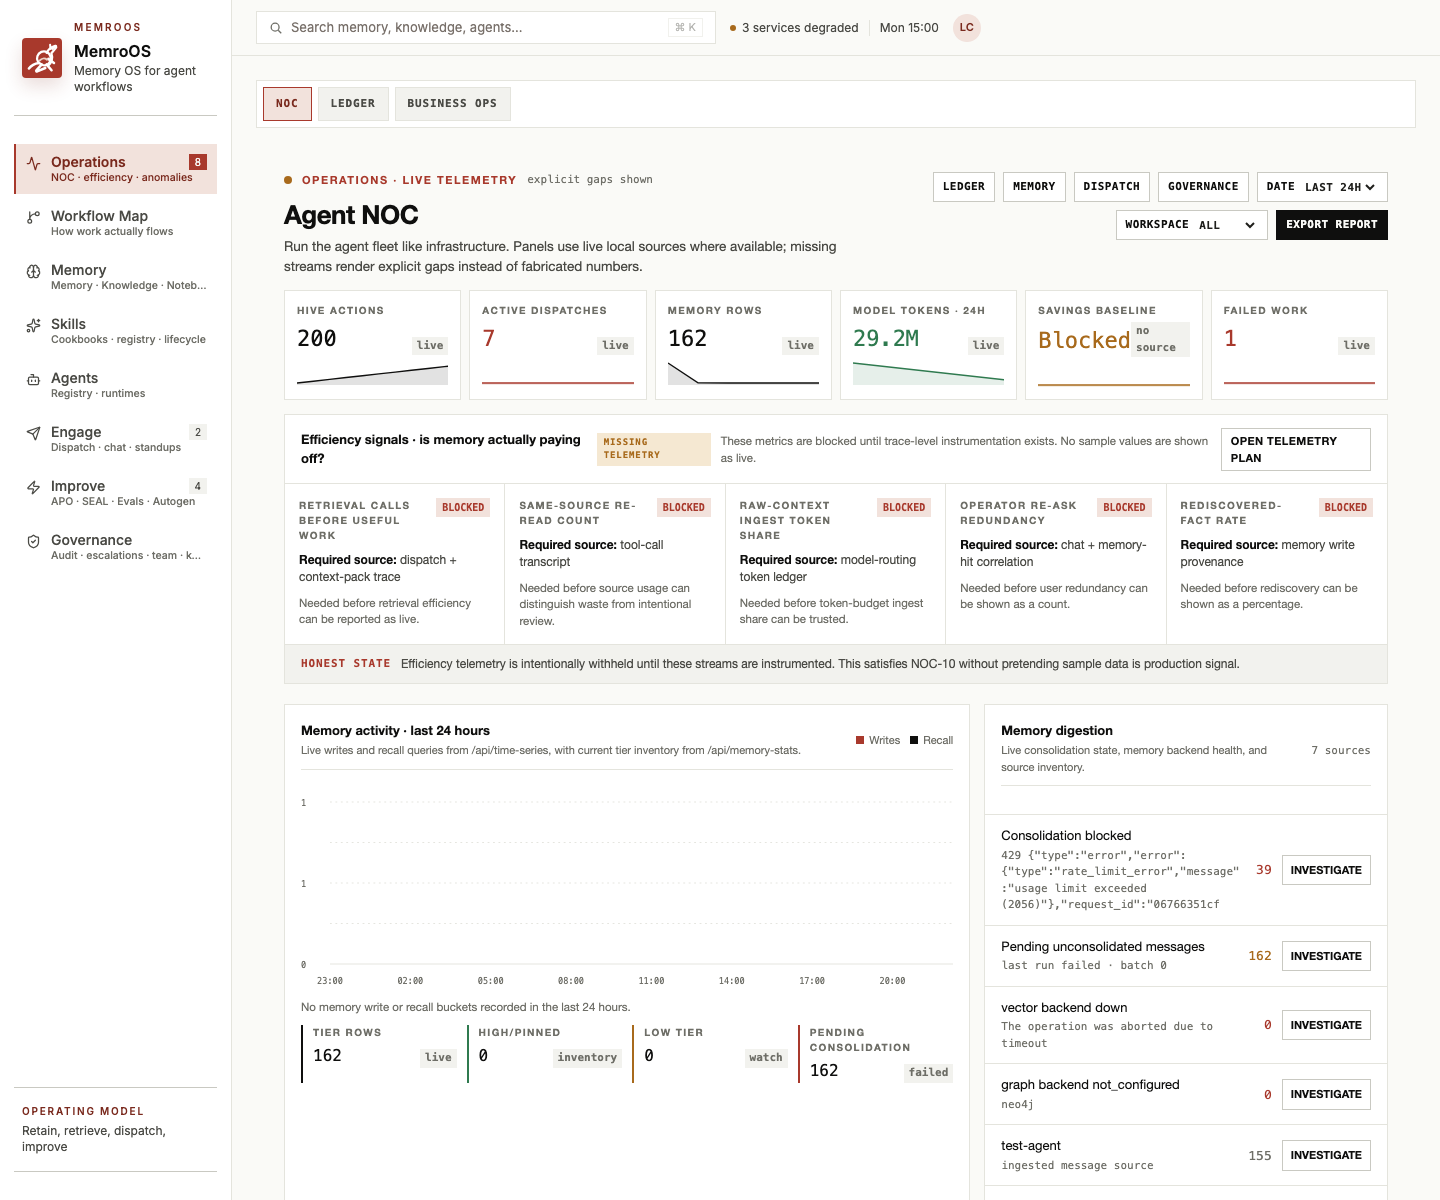Switch to the NOC tab

pyautogui.click(x=287, y=104)
